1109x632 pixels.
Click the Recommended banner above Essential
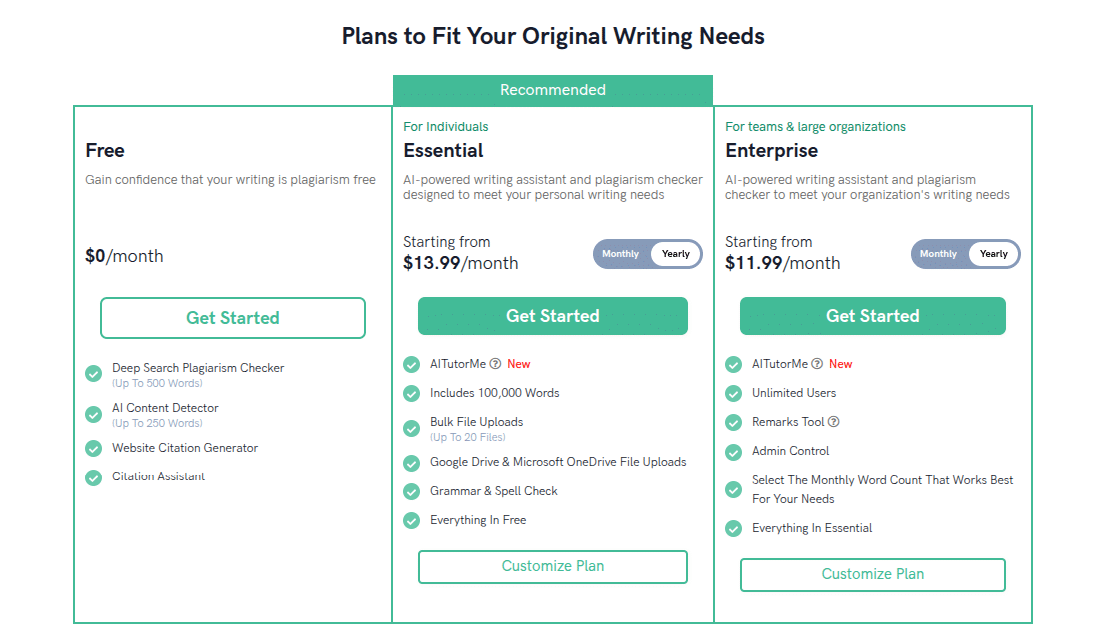pyautogui.click(x=552, y=90)
